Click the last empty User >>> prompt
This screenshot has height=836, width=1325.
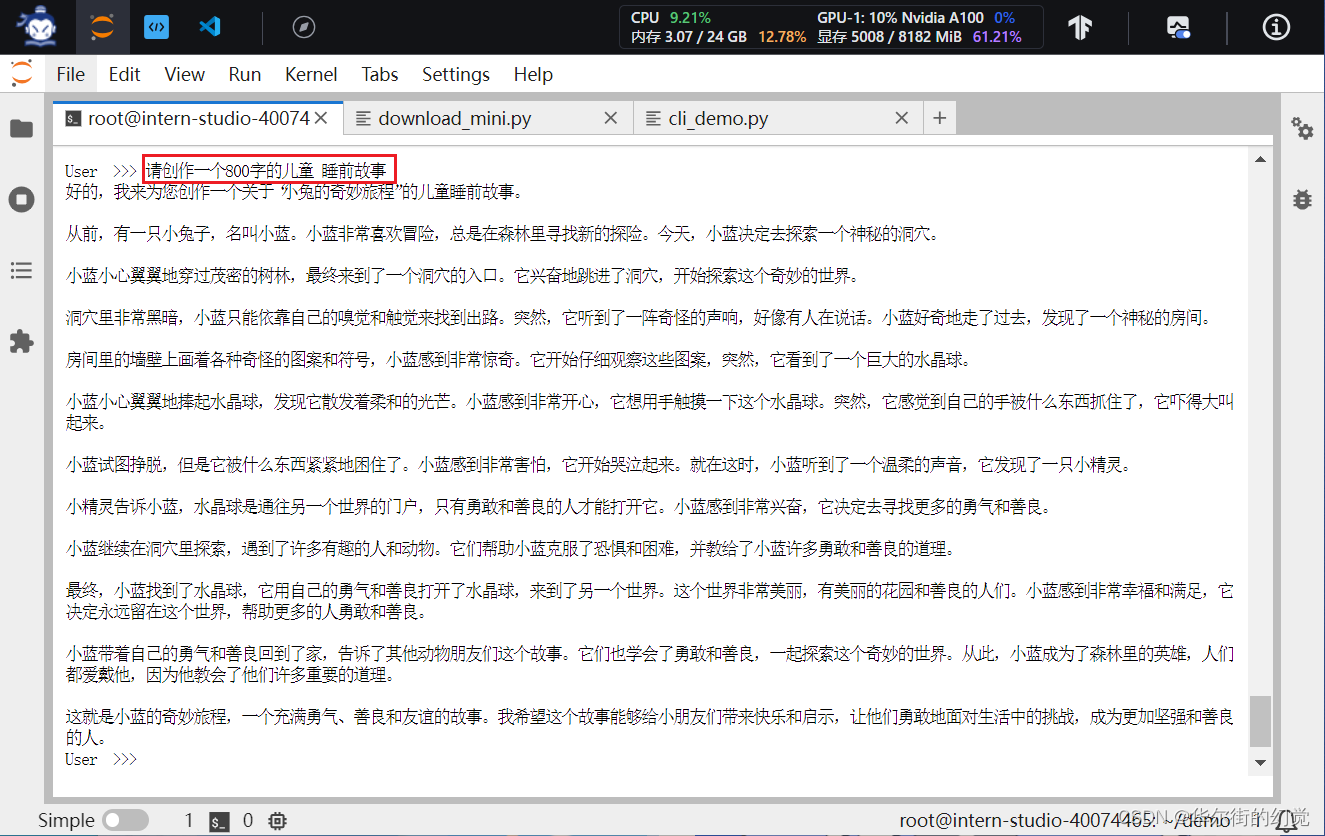click(101, 759)
